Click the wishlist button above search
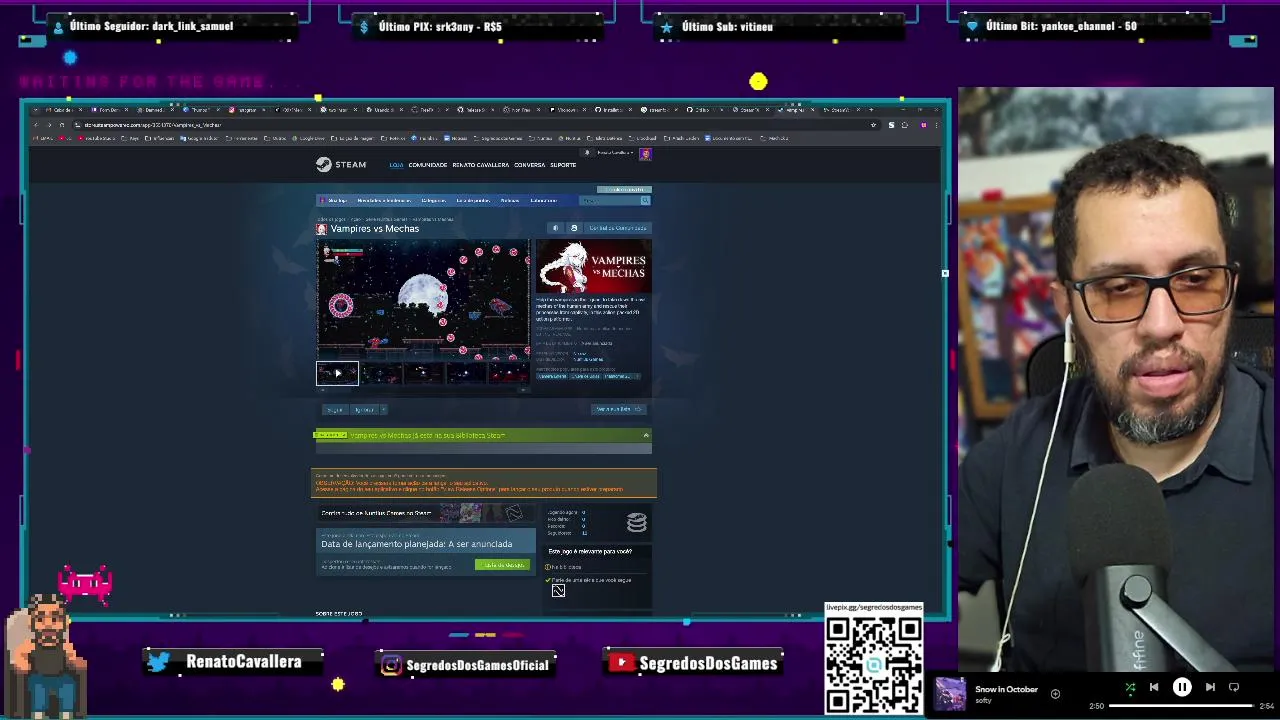The width and height of the screenshot is (1280, 720). pyautogui.click(x=624, y=189)
